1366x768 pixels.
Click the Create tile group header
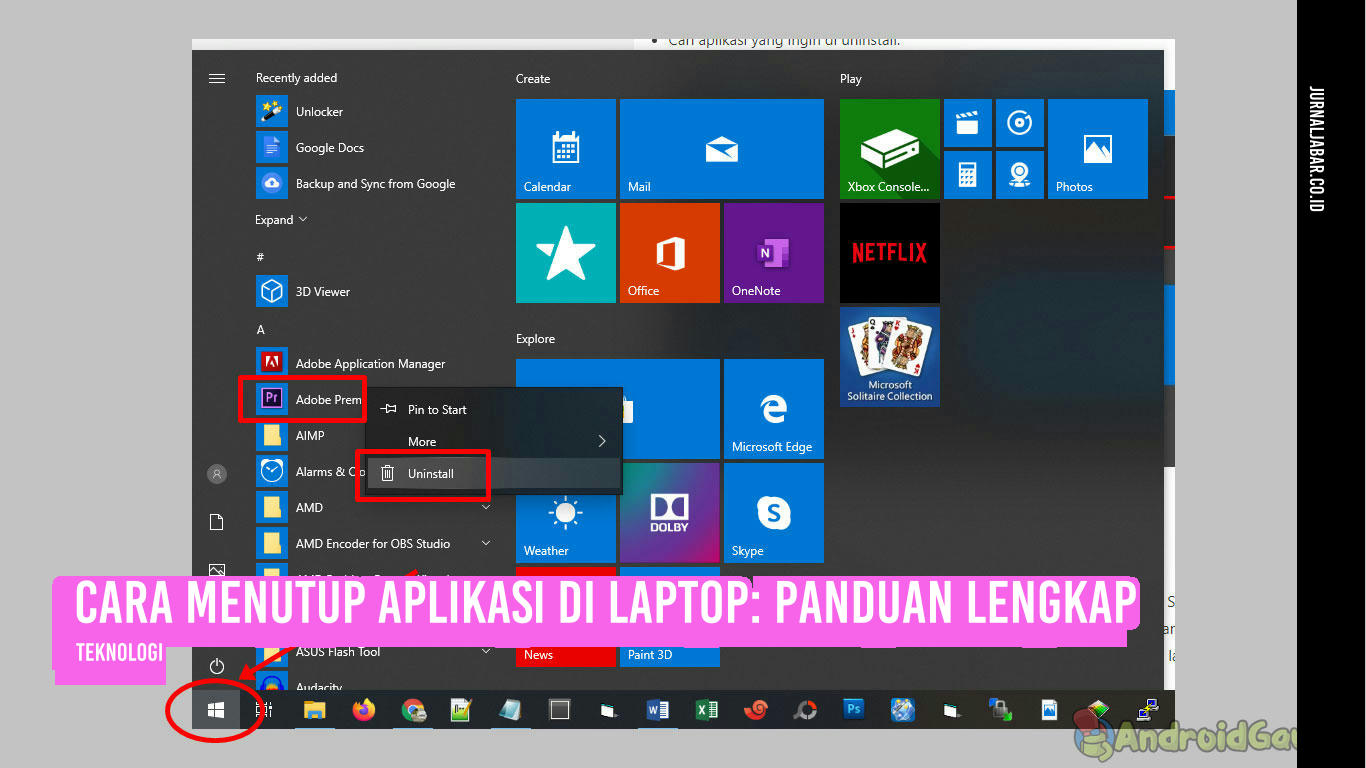pos(533,79)
